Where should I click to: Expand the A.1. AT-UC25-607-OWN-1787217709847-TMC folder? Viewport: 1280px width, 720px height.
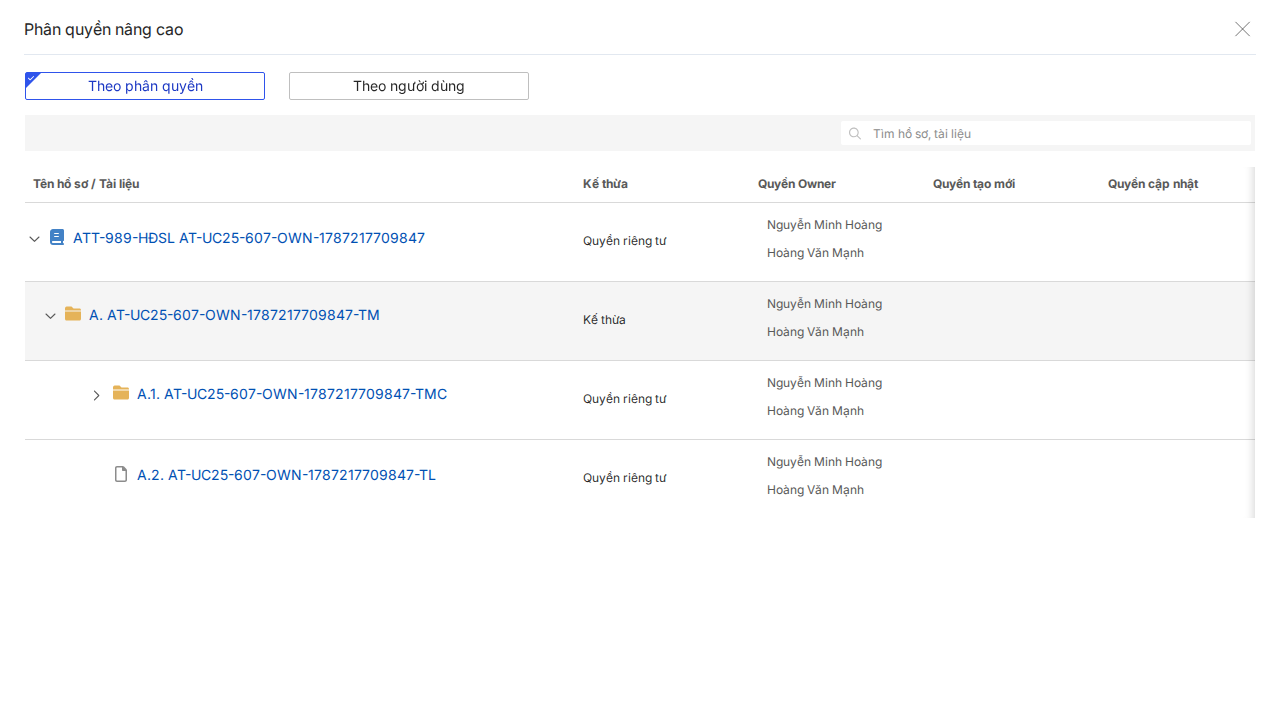pos(96,395)
